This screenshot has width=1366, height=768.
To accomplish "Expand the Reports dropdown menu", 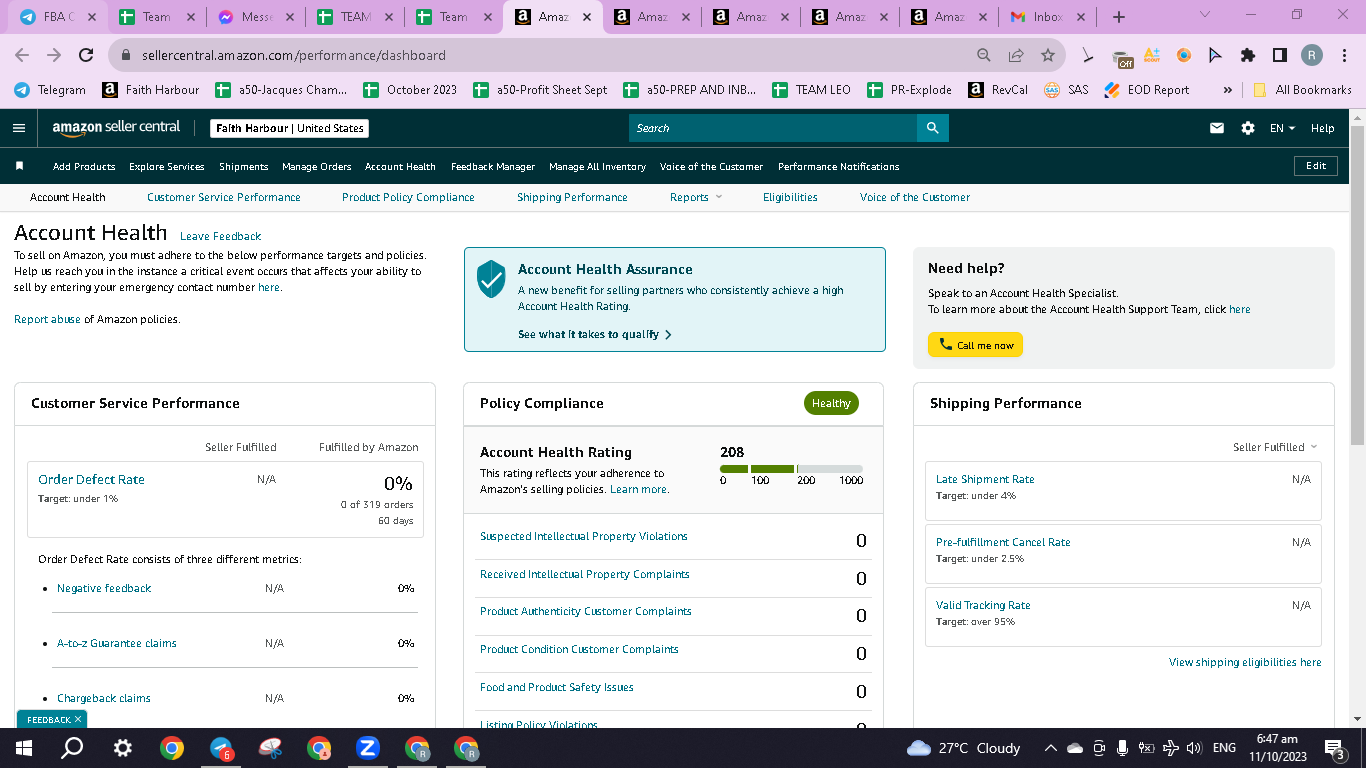I will (x=696, y=197).
